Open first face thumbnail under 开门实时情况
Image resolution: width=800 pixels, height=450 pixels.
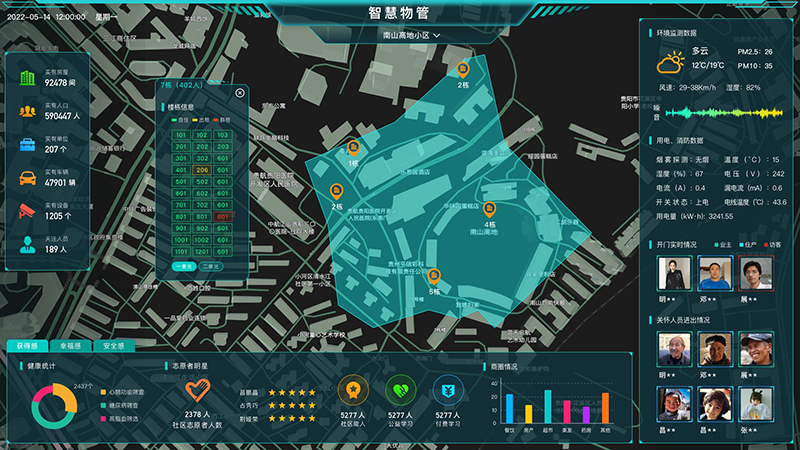point(674,273)
